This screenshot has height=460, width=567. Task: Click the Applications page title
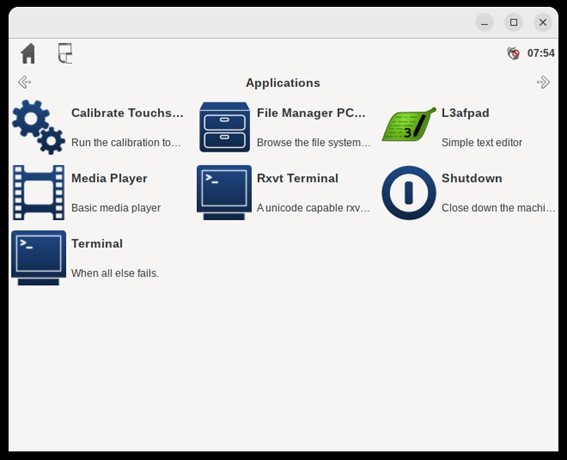tap(283, 83)
